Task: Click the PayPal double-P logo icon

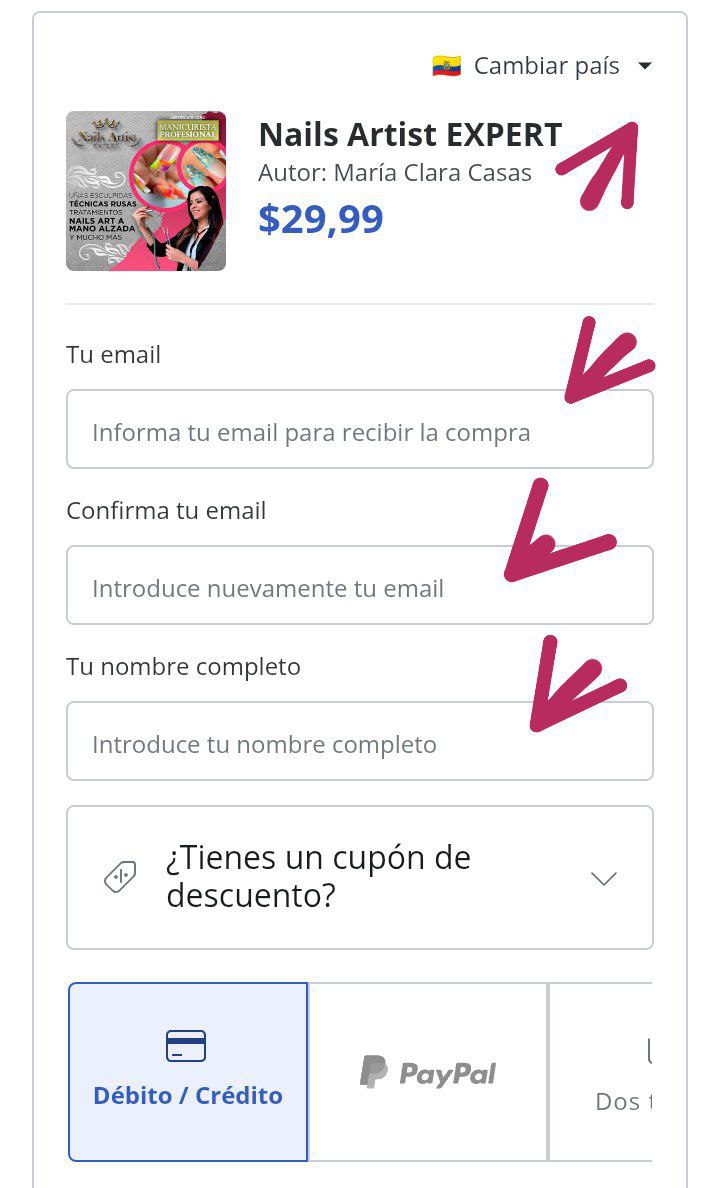Action: tap(373, 1071)
